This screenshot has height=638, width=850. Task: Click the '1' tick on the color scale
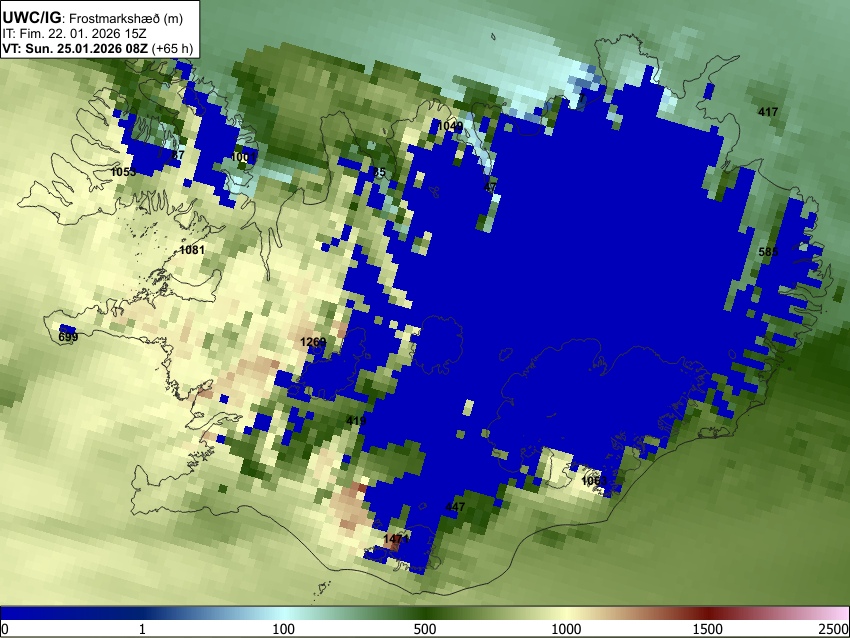[142, 629]
